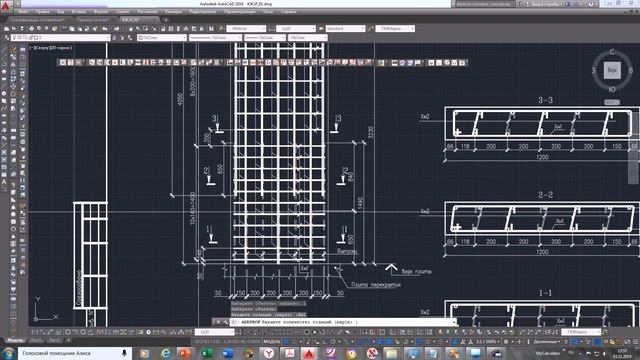Open the Вид menu
This screenshot has height=360, width=640.
click(x=61, y=12)
